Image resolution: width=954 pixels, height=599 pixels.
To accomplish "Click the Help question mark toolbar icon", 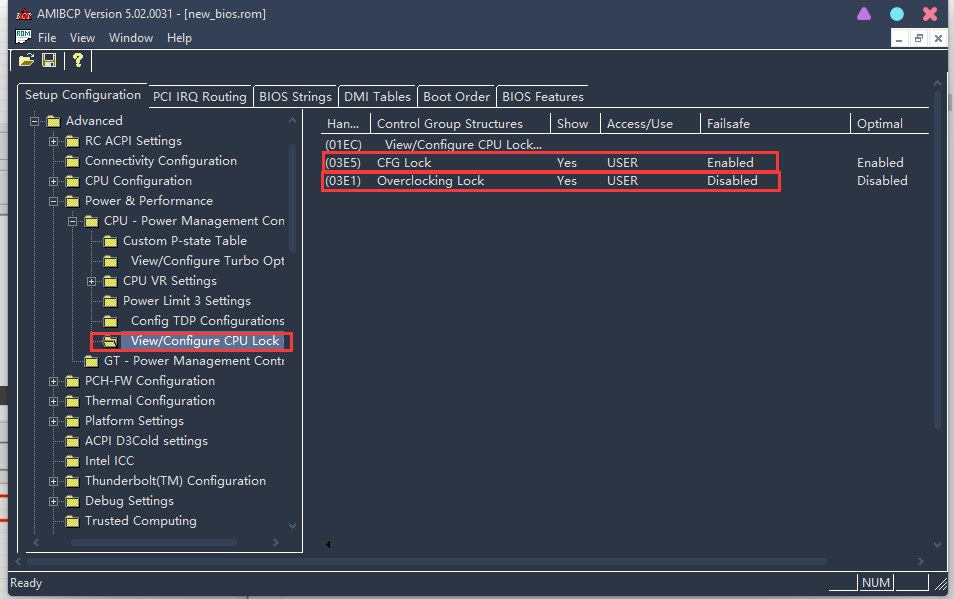I will 77,60.
